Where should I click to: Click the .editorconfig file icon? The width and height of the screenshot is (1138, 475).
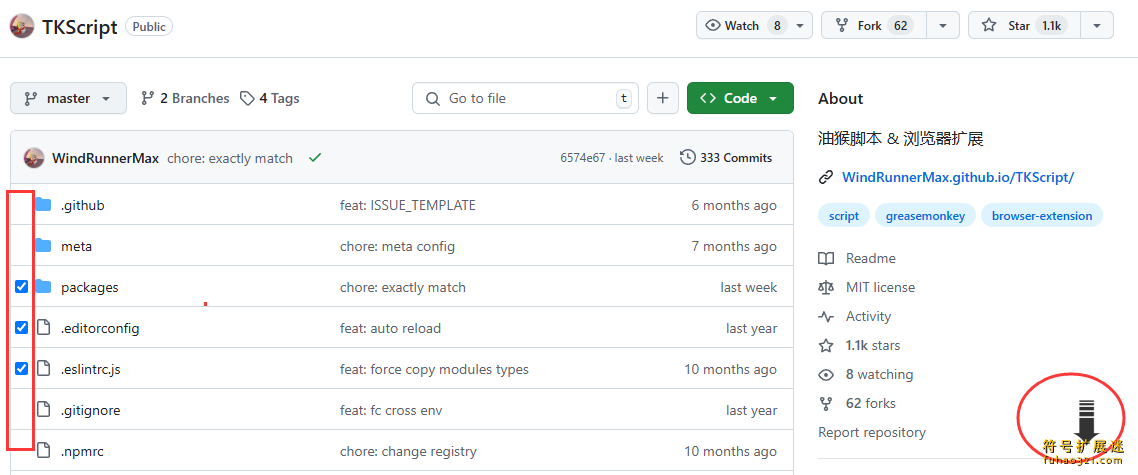[x=44, y=328]
